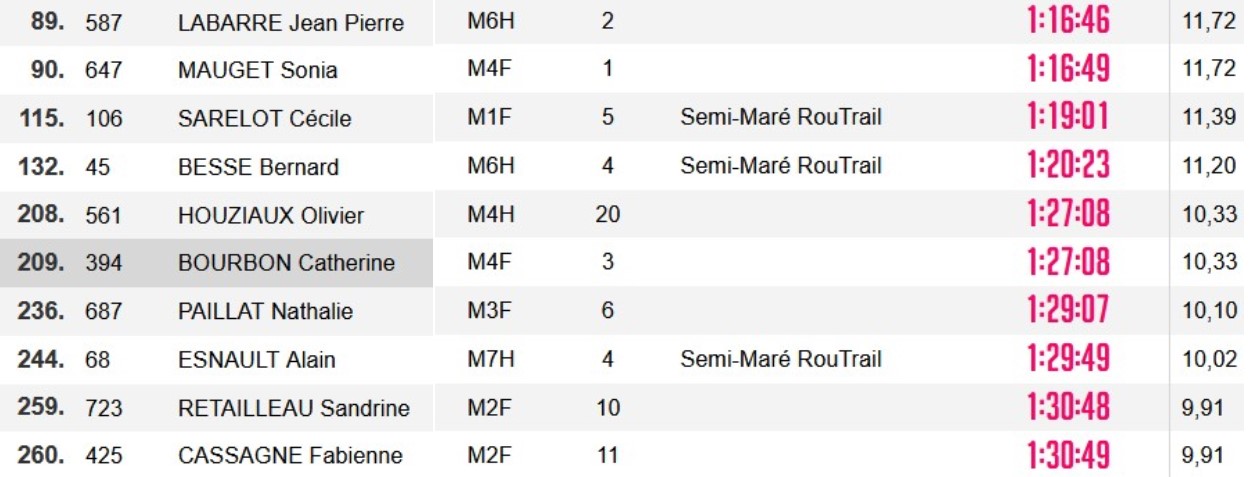Click bib number 647
Image resolution: width=1251 pixels, height=477 pixels.
point(104,71)
